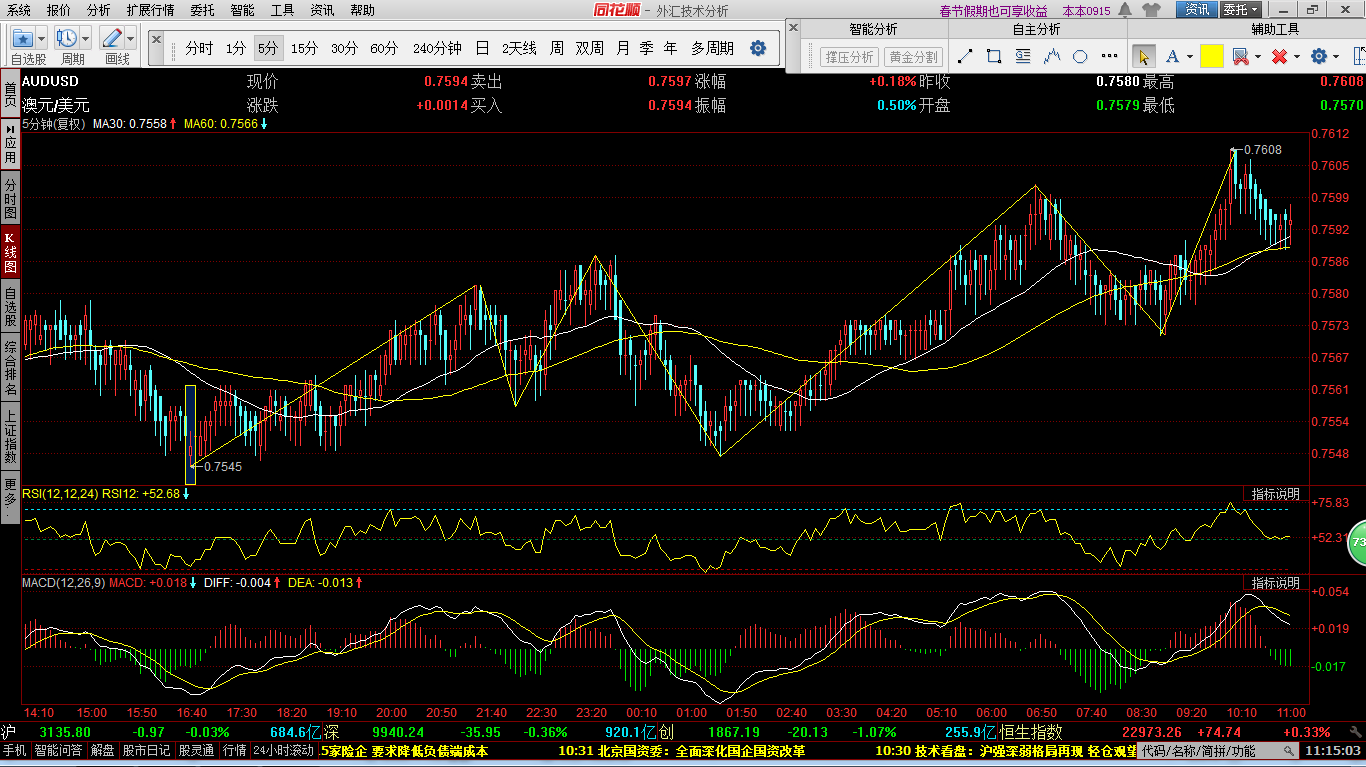This screenshot has width=1366, height=767.
Task: Open the 帮助 menu
Action: pyautogui.click(x=363, y=10)
